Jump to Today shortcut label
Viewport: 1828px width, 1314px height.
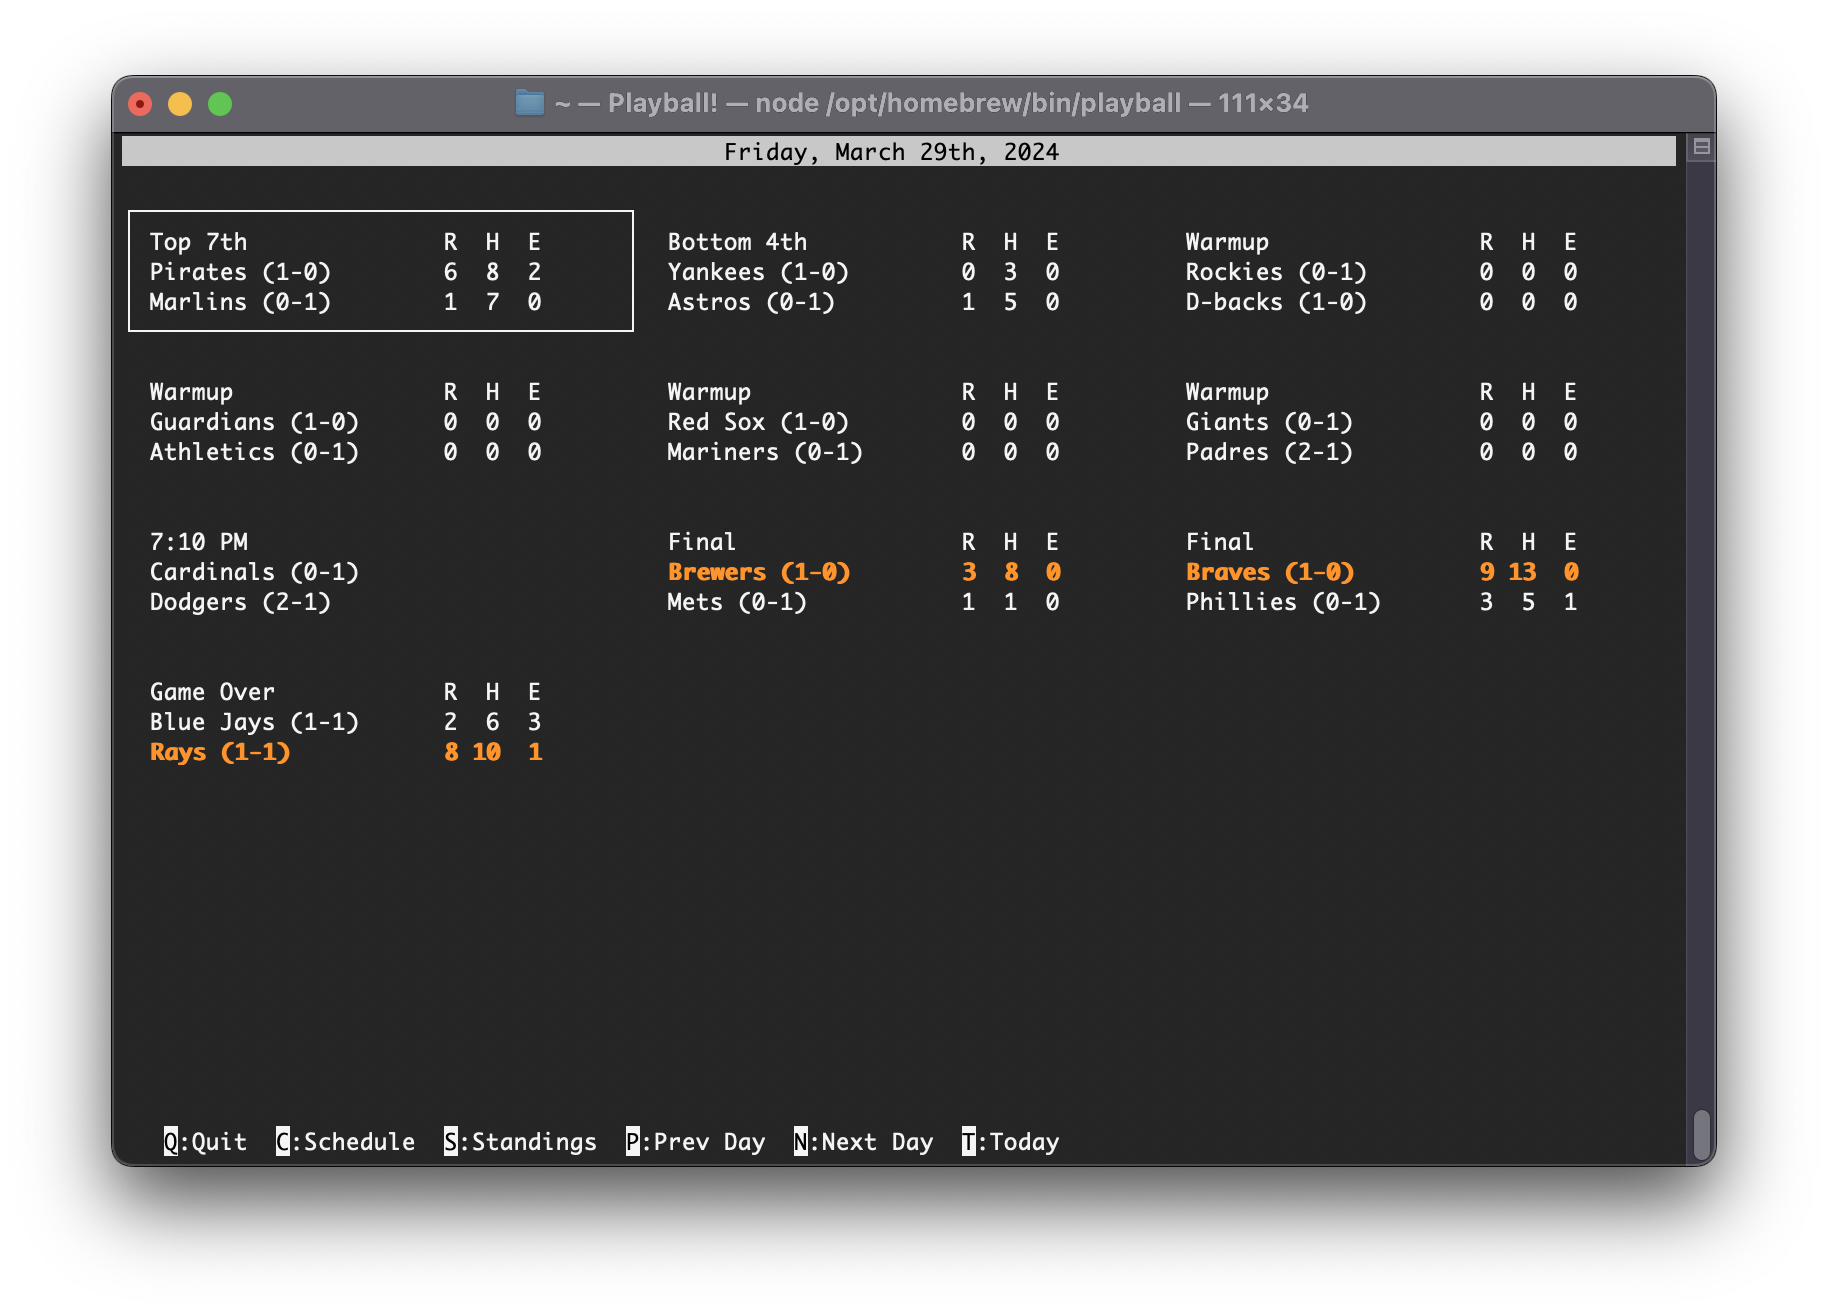(x=1010, y=1142)
